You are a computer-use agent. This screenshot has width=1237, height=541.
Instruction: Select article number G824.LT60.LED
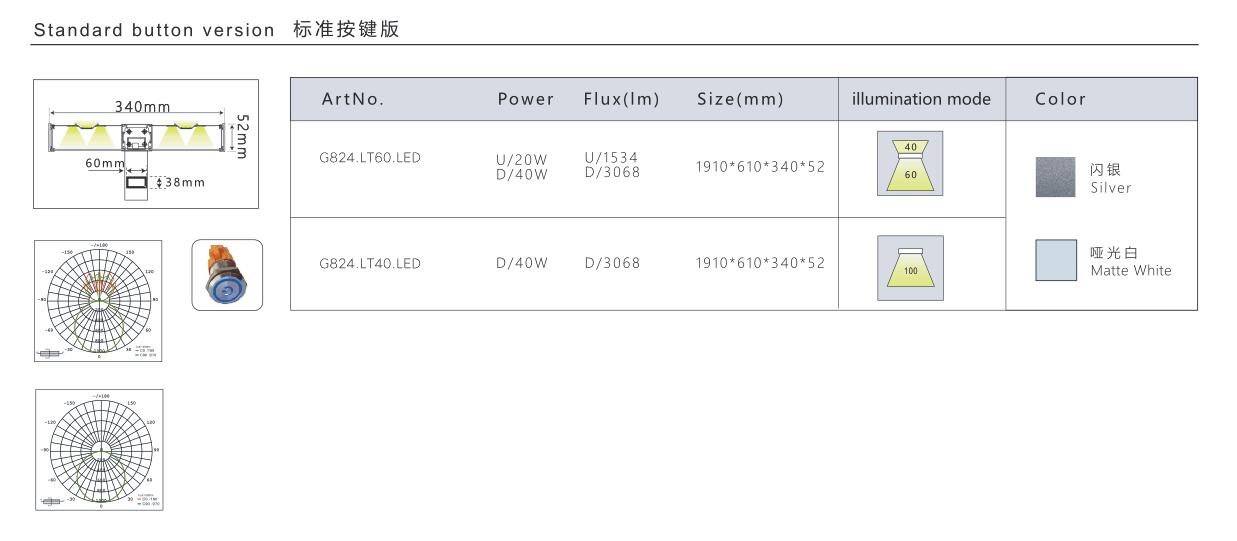tap(371, 166)
